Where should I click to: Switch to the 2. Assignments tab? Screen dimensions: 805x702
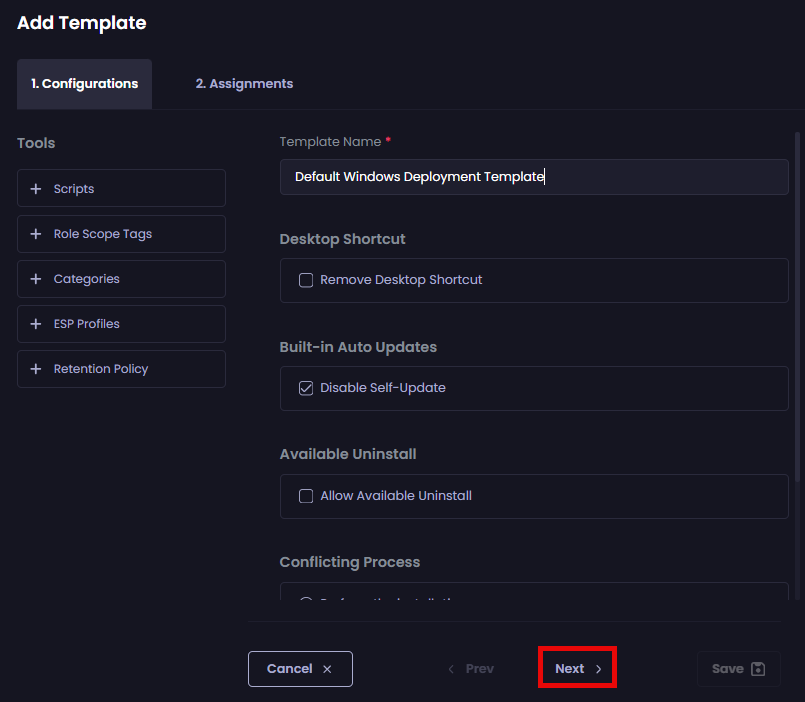coord(244,84)
